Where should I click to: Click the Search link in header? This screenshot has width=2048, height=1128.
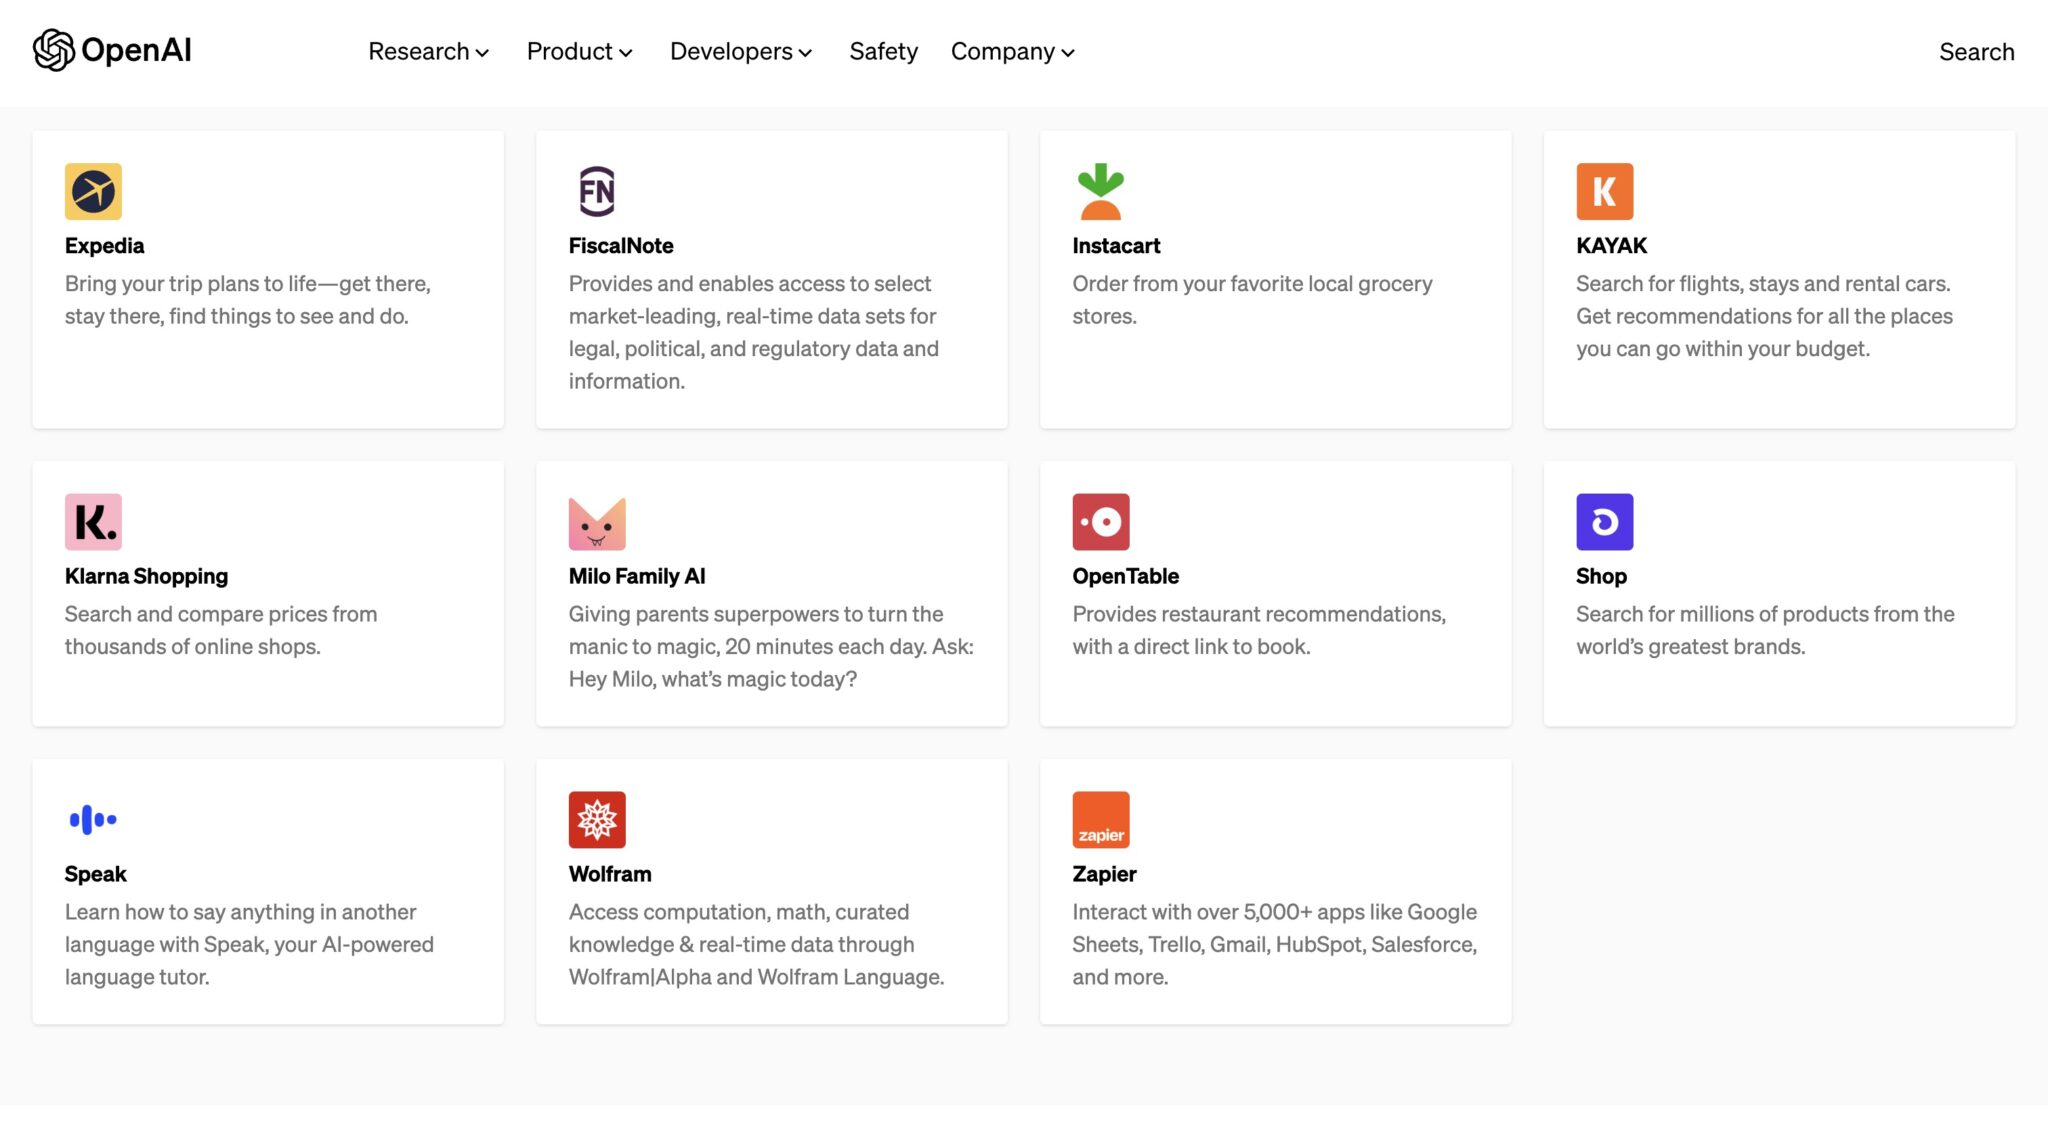(x=1976, y=51)
